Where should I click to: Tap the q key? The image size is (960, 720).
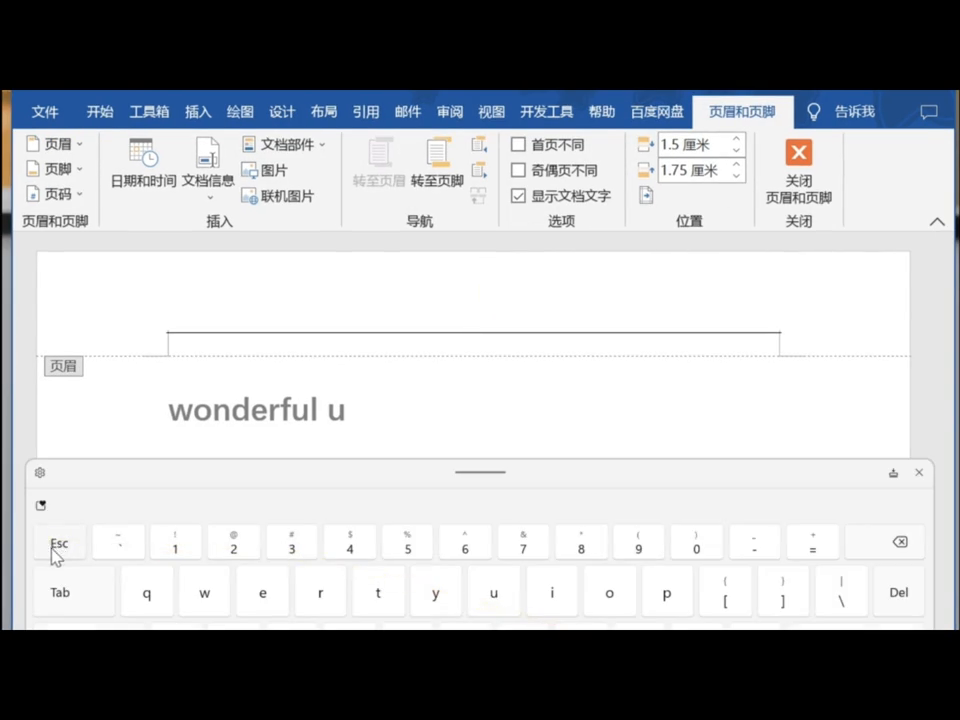point(147,592)
